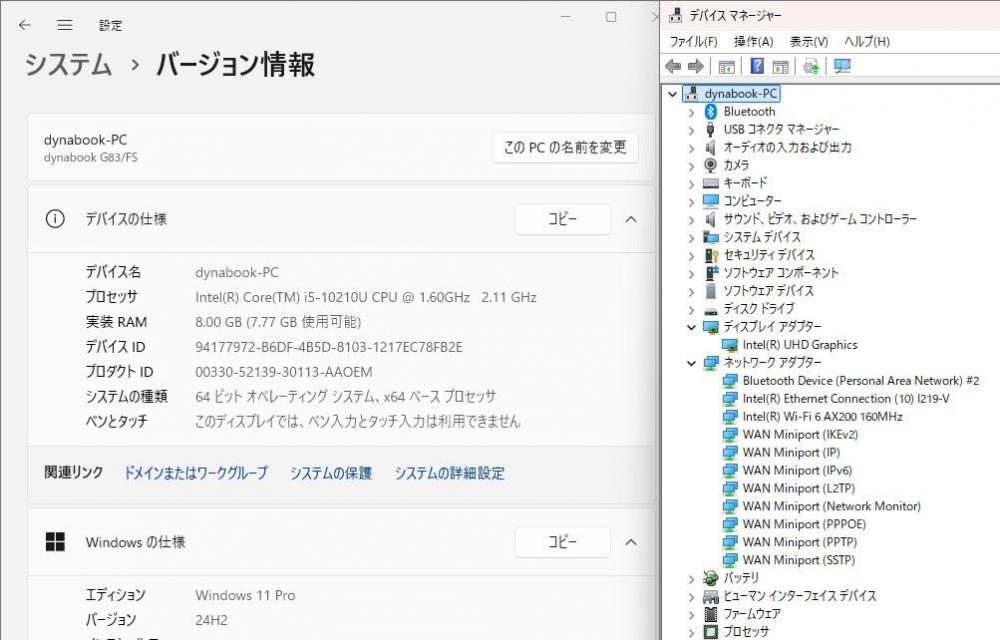Click the Bluetooth category icon in the device tree

[710, 112]
